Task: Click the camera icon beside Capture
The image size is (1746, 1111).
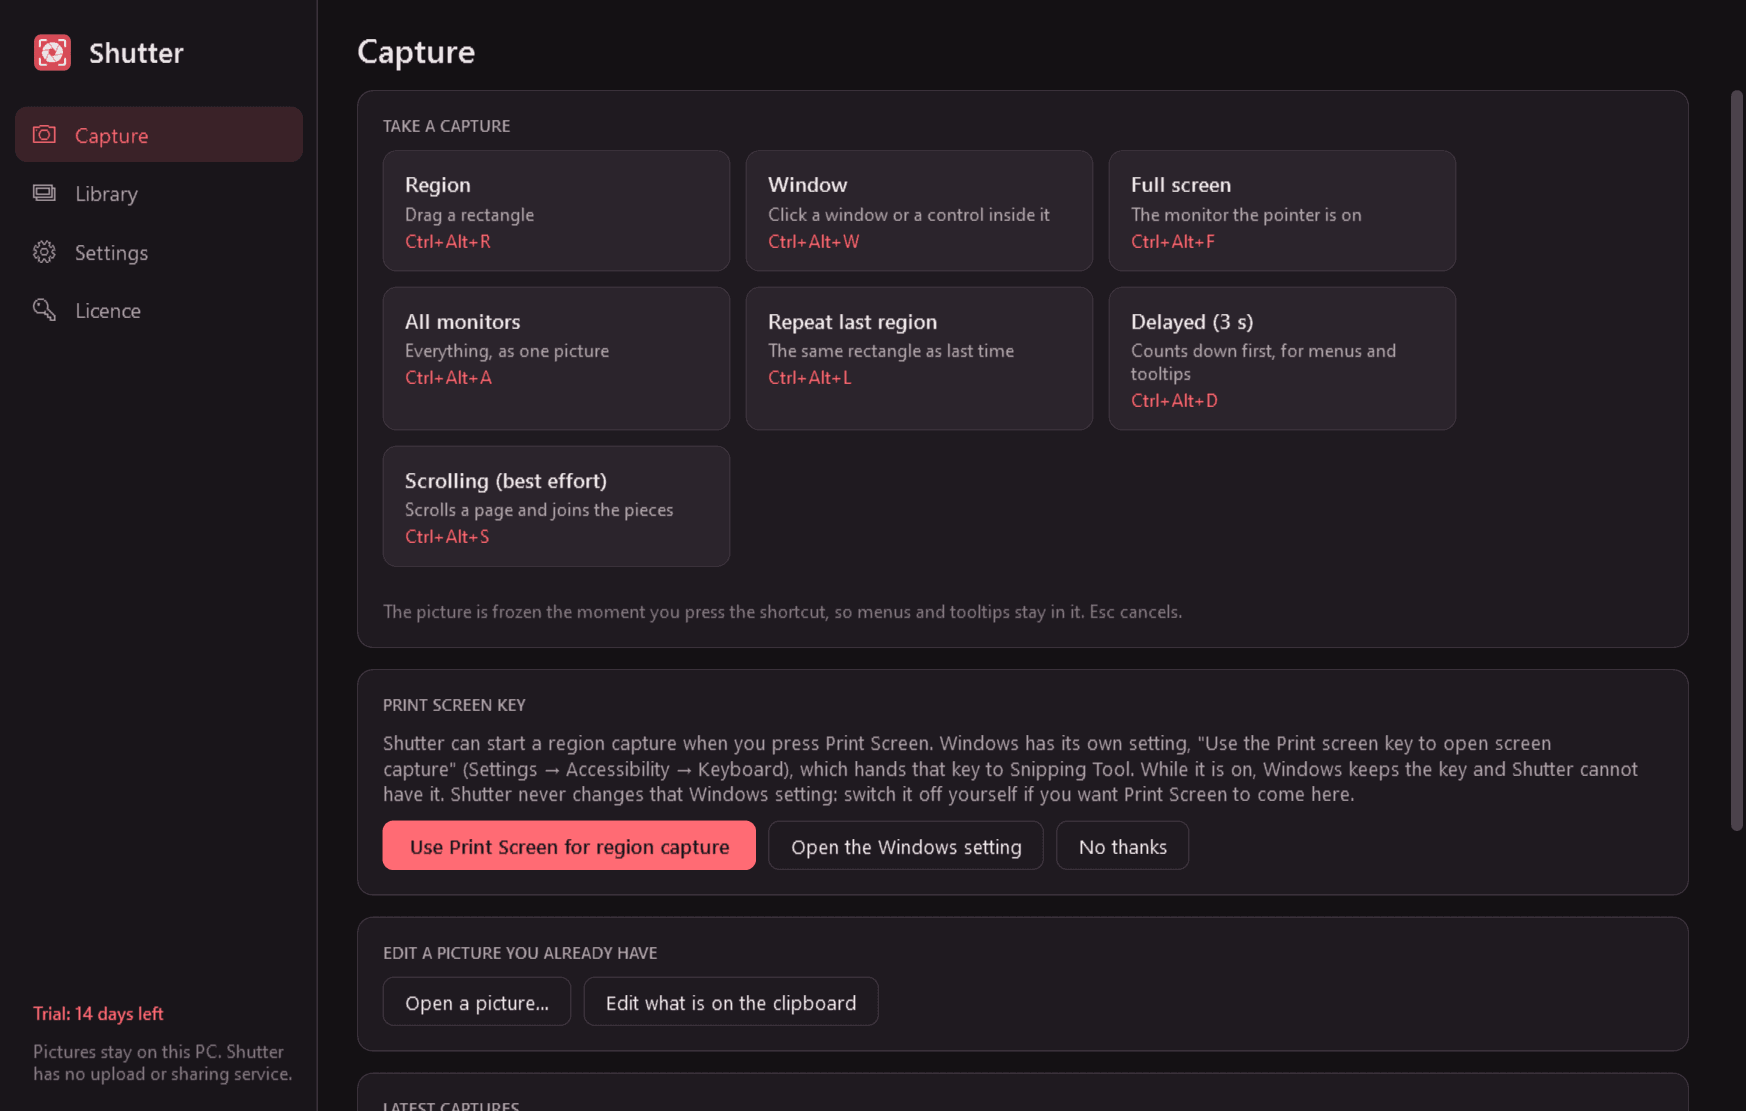Action: 44,134
